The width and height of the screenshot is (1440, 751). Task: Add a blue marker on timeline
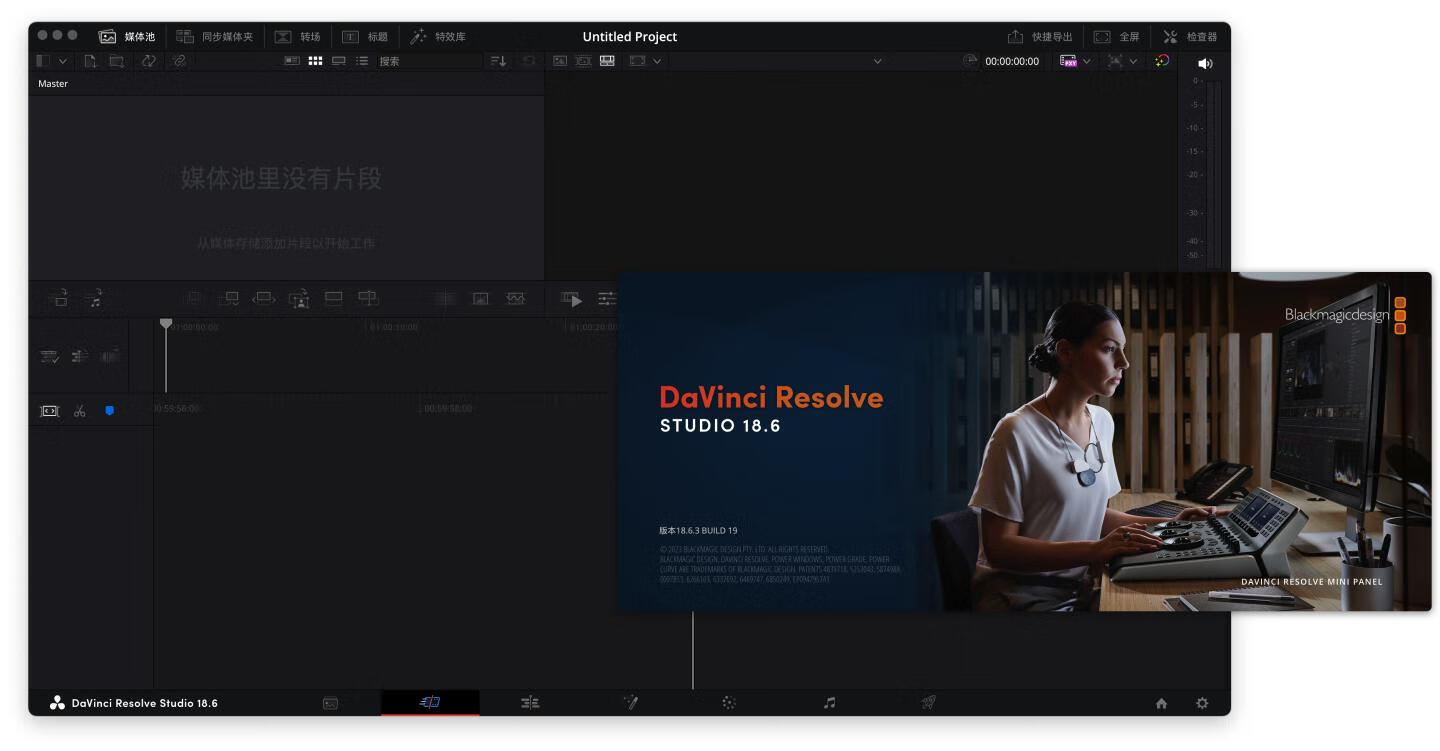click(109, 411)
